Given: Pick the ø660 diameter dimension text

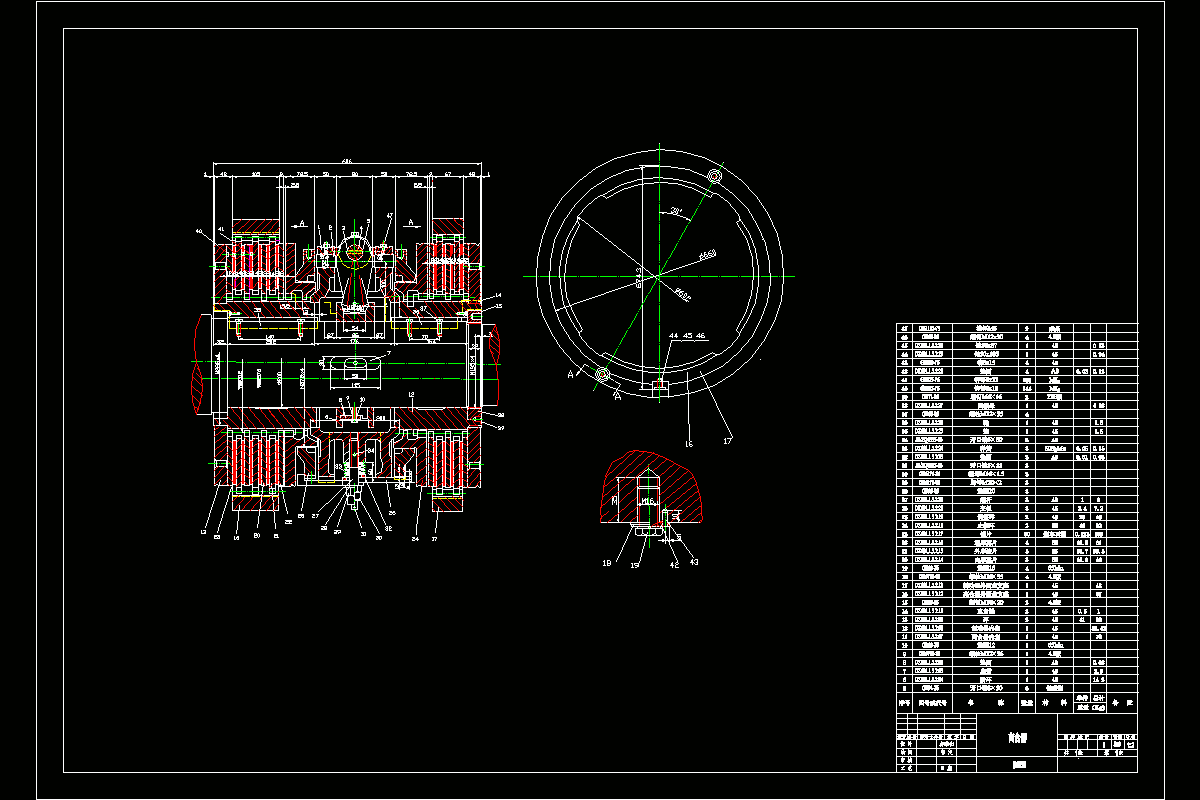Looking at the screenshot, I should 708,256.
